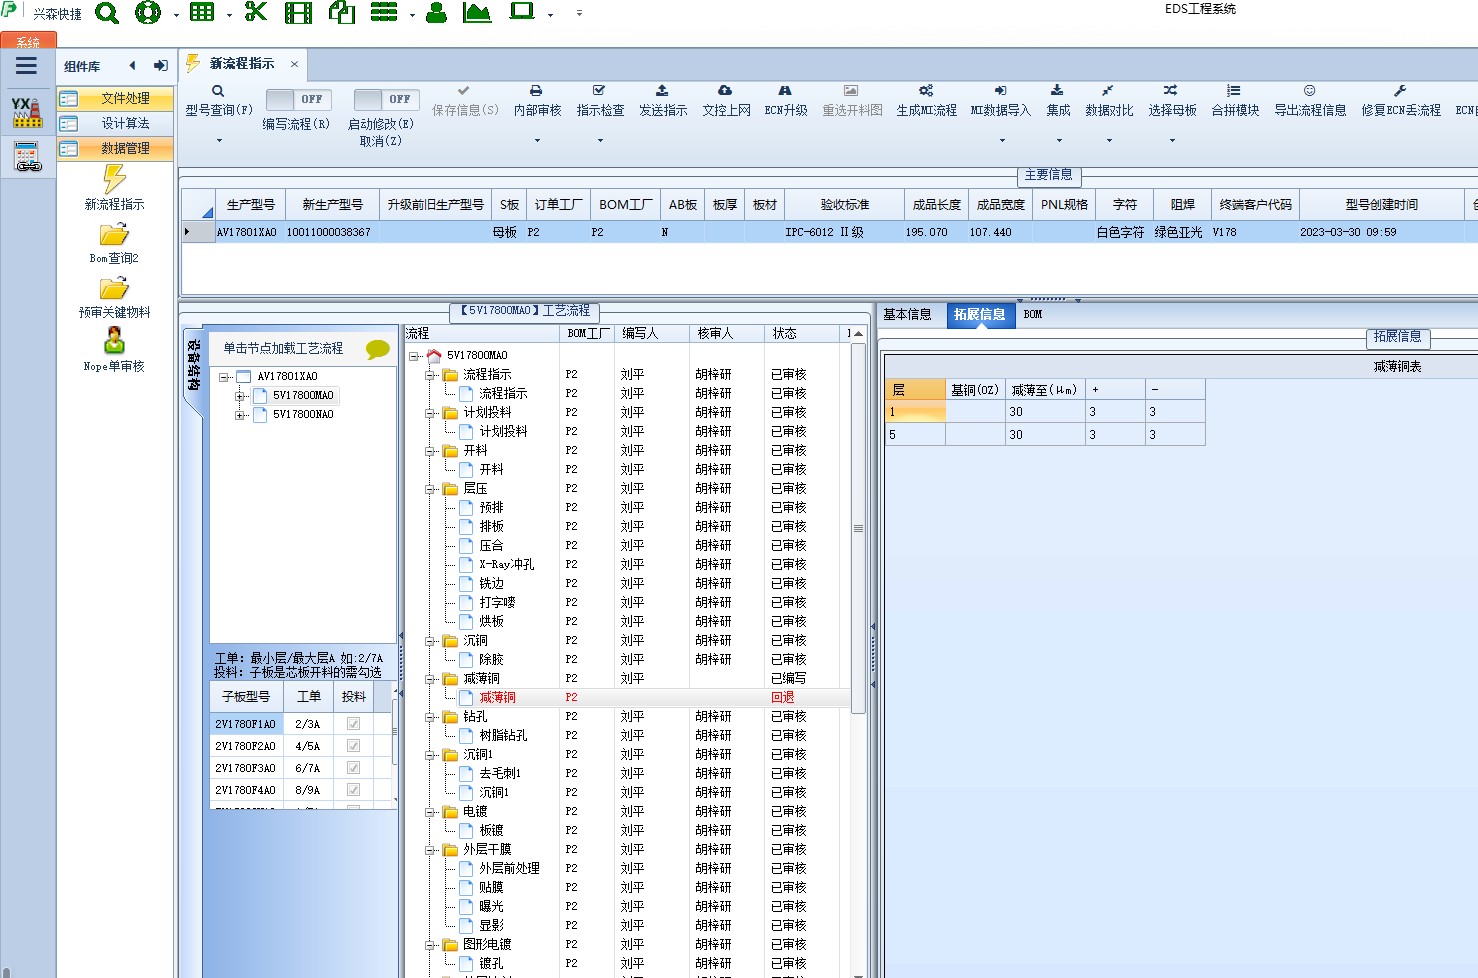The height and width of the screenshot is (978, 1478).
Task: Click 指示检查 toolbar button
Action: click(600, 100)
